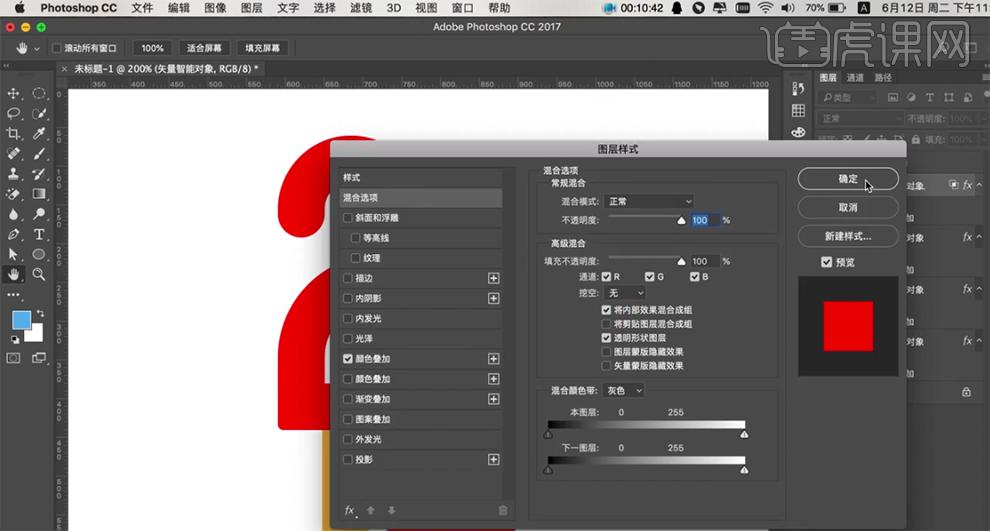Toggle the R channel checkbox
Image resolution: width=990 pixels, height=531 pixels.
click(606, 277)
